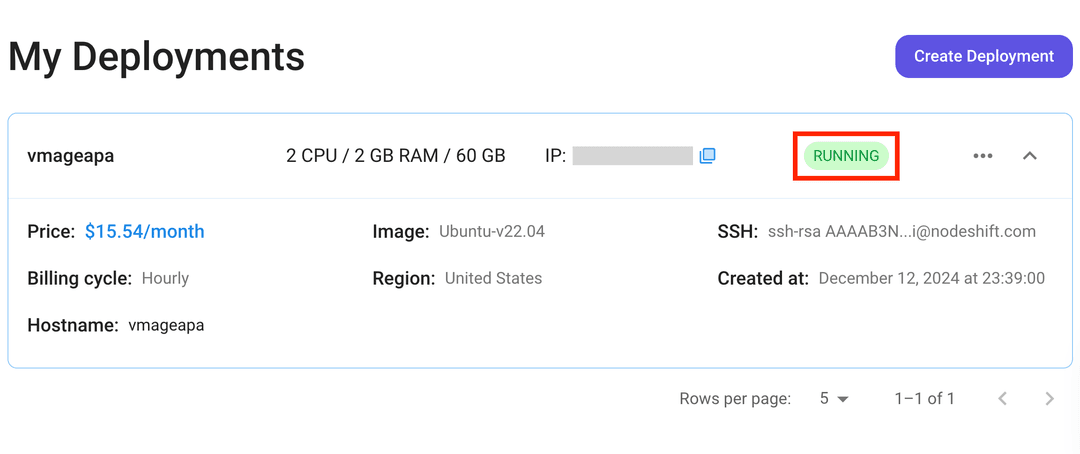This screenshot has width=1080, height=454.
Task: Open the $15.54/month price link
Action: click(144, 232)
